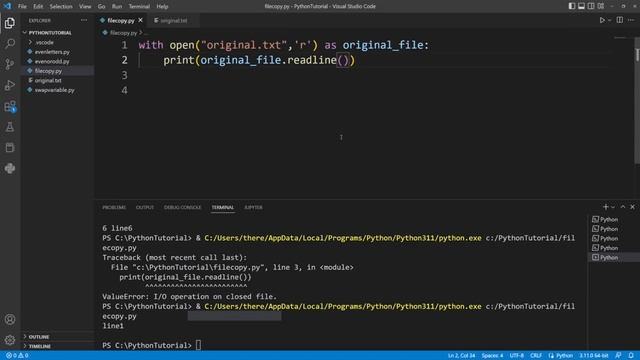Toggle panel visibility layout icon
The width and height of the screenshot is (640, 360).
pos(581,6)
